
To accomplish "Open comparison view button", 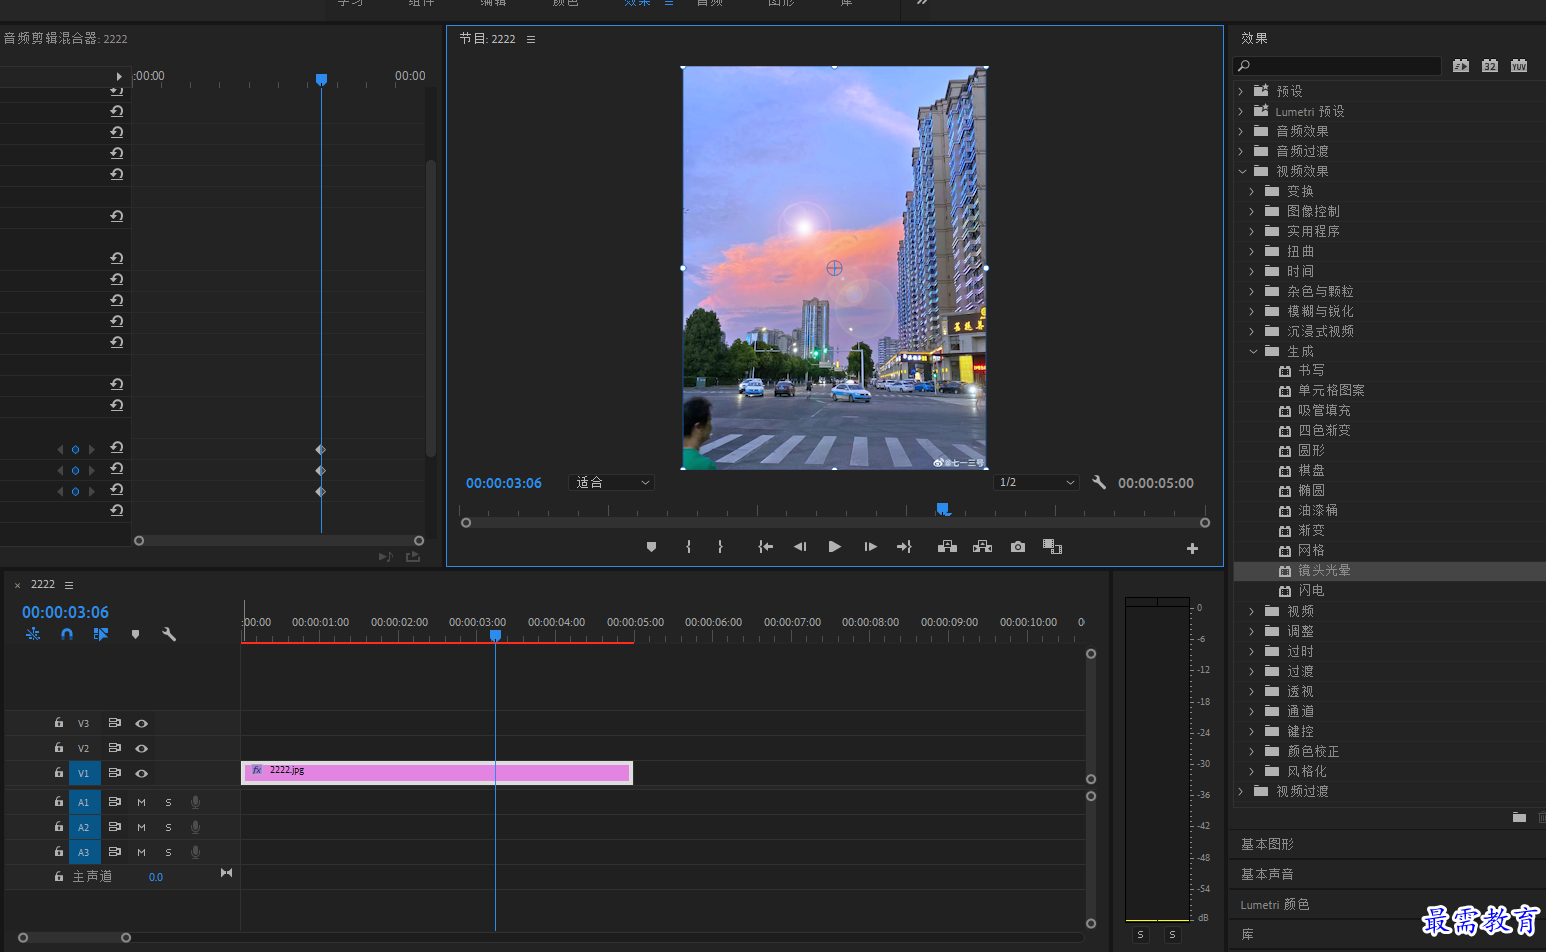I will click(x=1052, y=547).
